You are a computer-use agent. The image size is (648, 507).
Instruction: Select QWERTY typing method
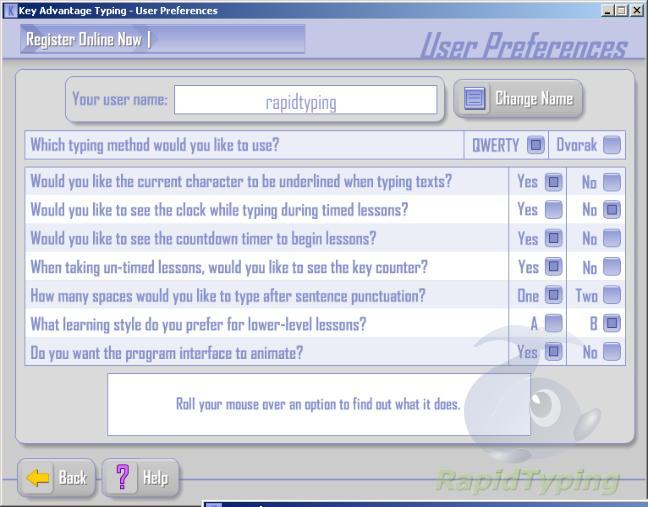point(536,145)
